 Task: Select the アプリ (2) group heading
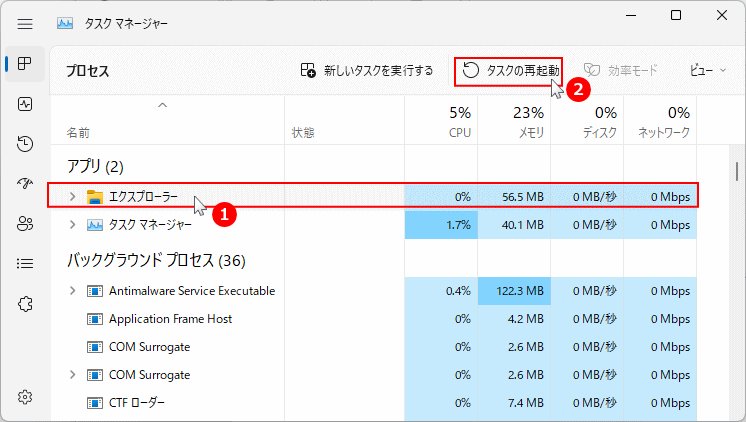[95, 167]
